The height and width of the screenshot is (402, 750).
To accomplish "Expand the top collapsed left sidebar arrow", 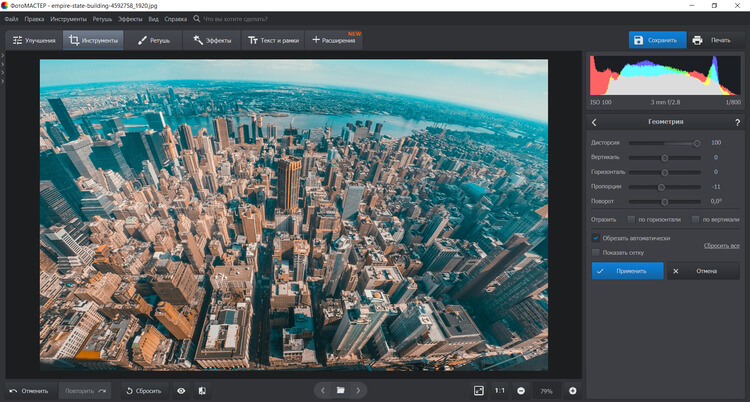I will (3, 54).
